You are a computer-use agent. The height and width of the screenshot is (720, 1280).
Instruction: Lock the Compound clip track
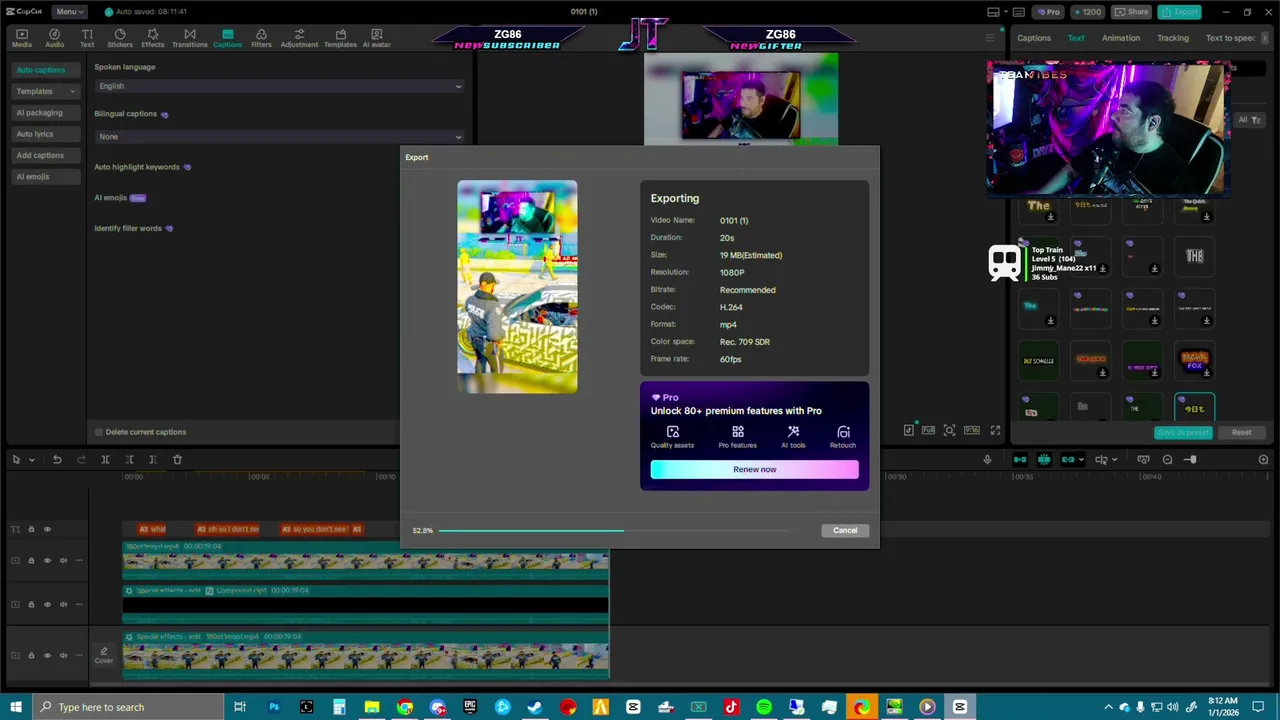click(31, 604)
